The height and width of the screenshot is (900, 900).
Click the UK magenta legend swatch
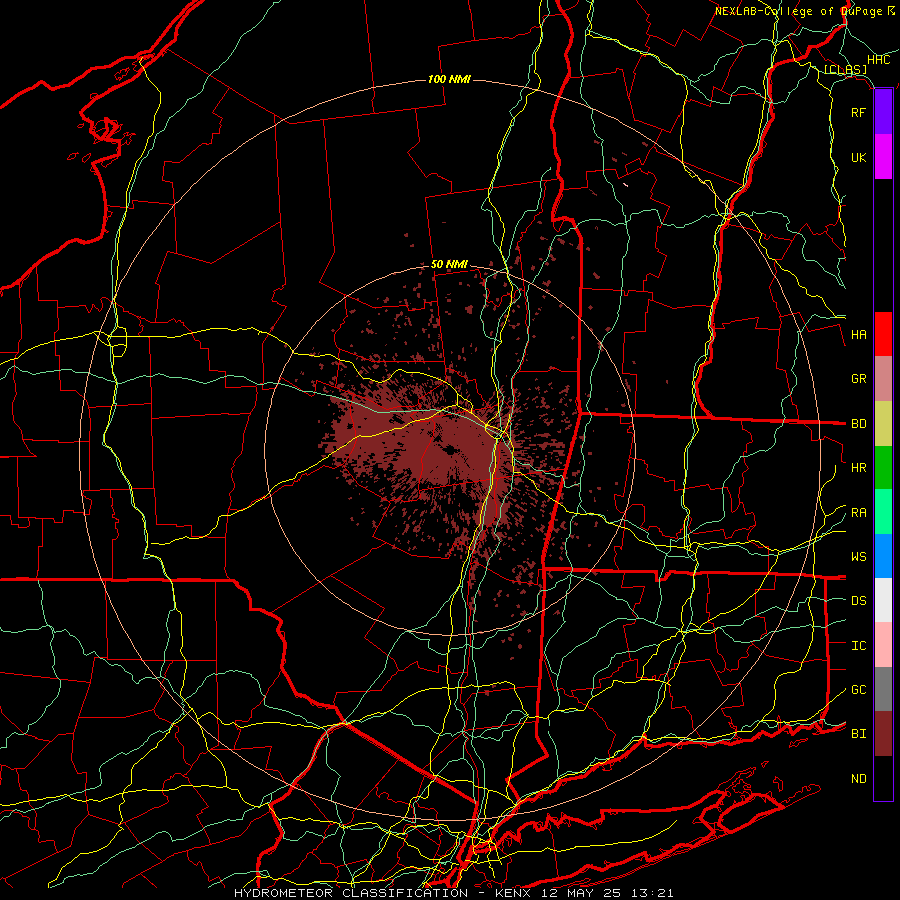[x=883, y=157]
